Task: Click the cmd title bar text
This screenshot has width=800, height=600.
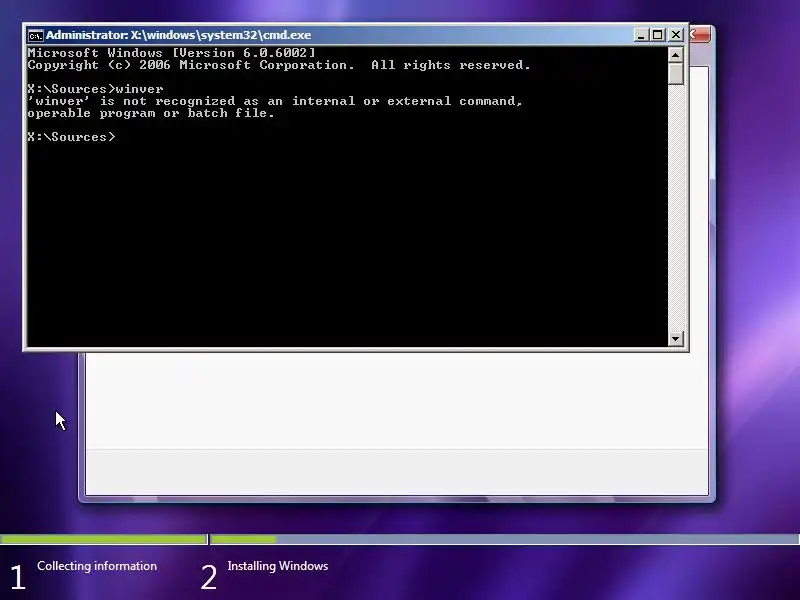Action: 178,35
